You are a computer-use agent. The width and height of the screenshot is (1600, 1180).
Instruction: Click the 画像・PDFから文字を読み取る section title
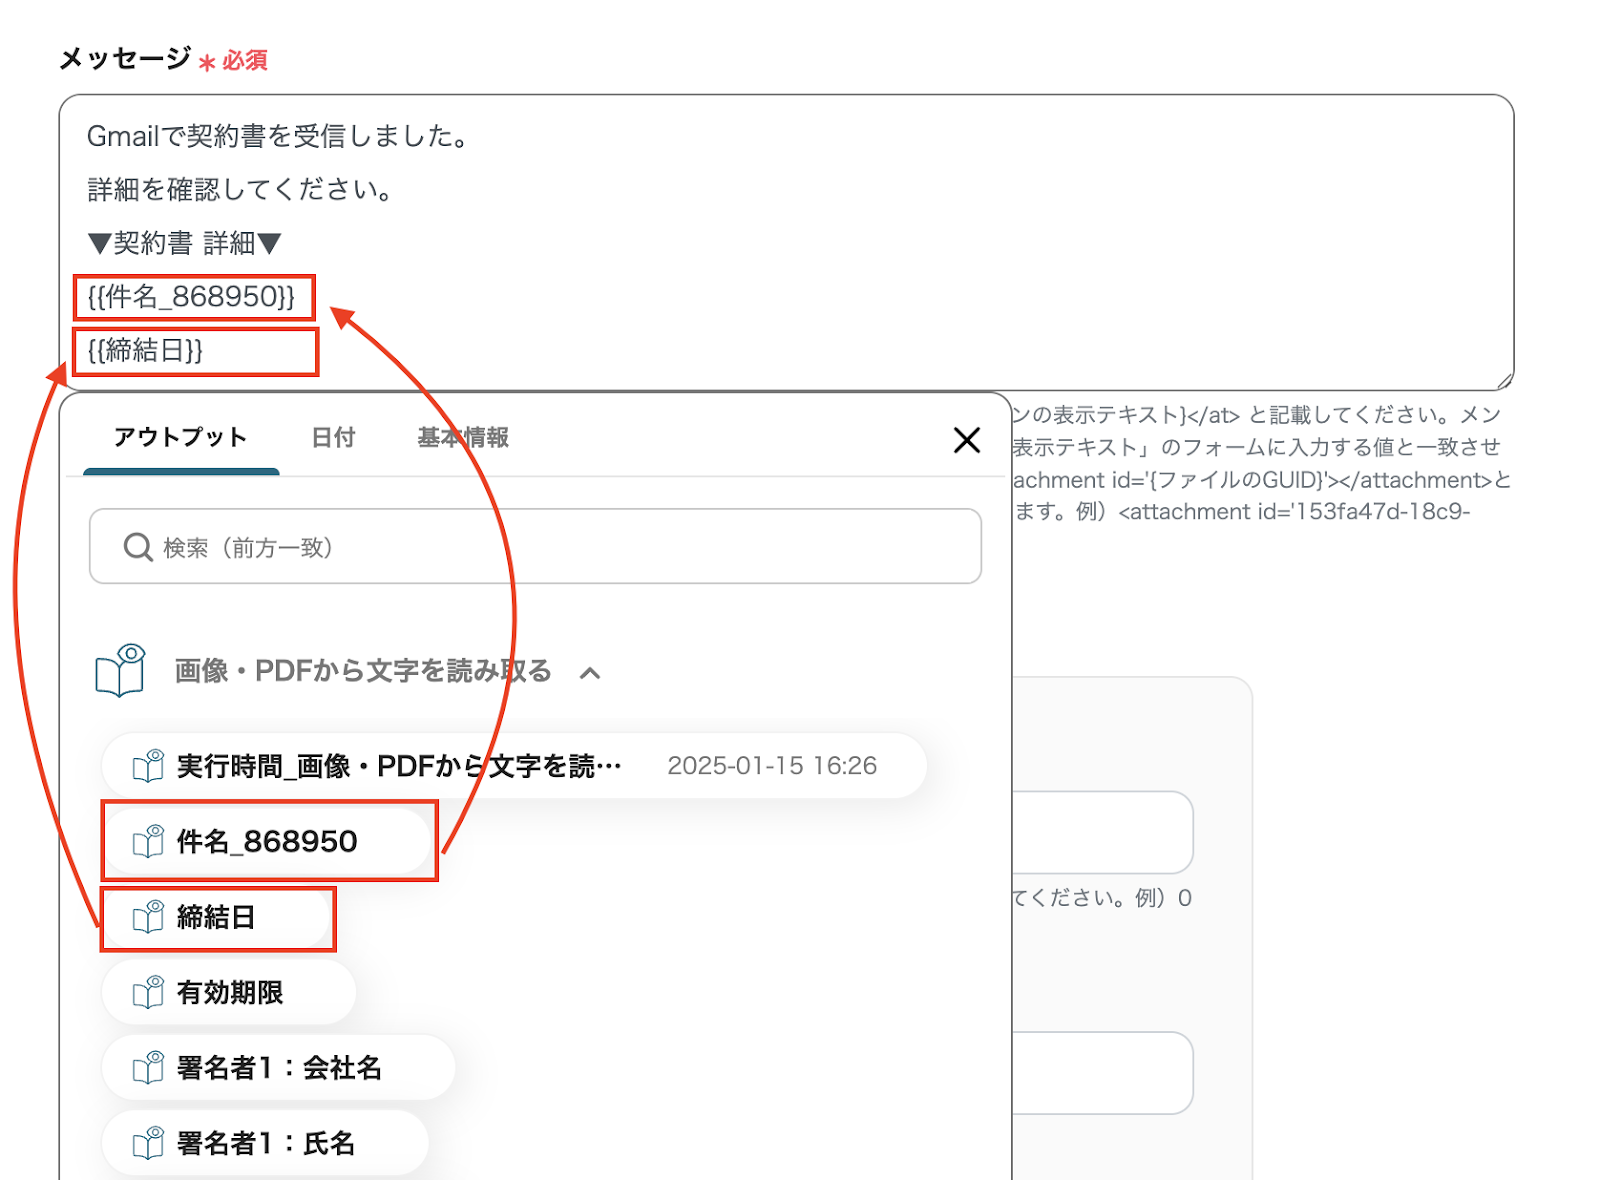coord(363,671)
